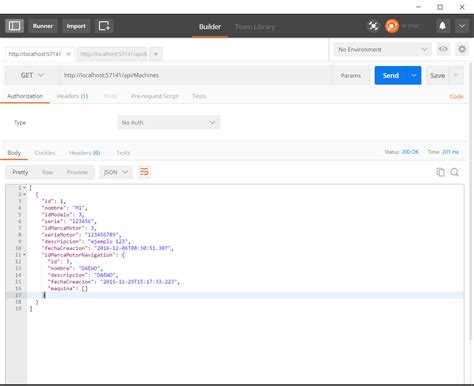Open the interceptor satellite icon
This screenshot has height=386, width=474.
(x=373, y=26)
